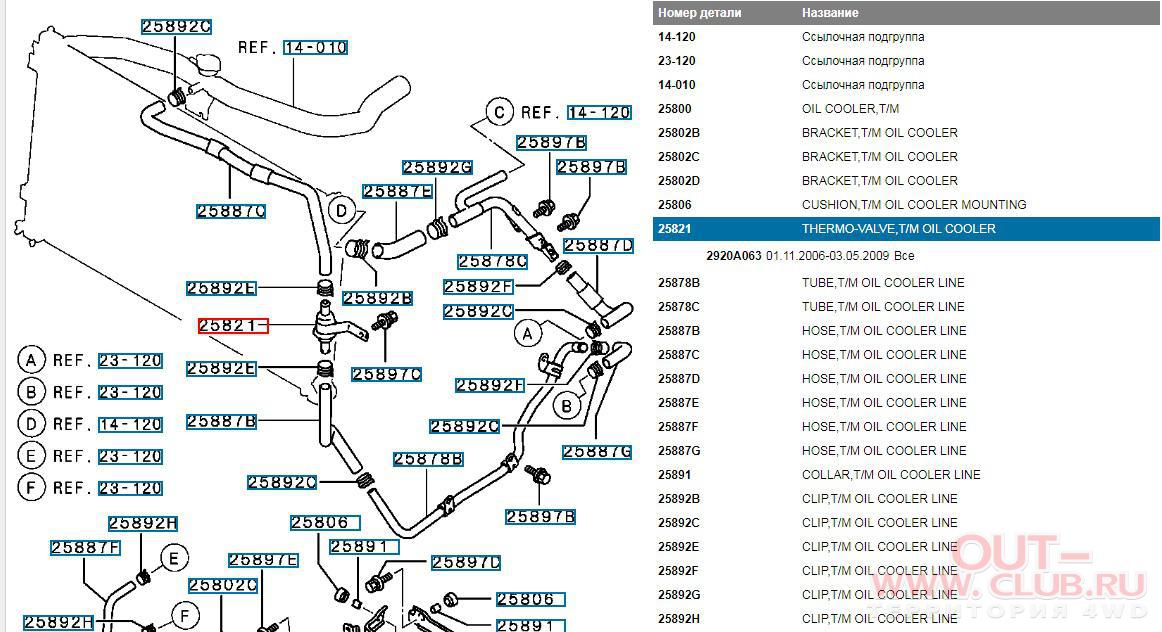
Task: Select the 25892F CLIP row in the table
Action: 906,571
